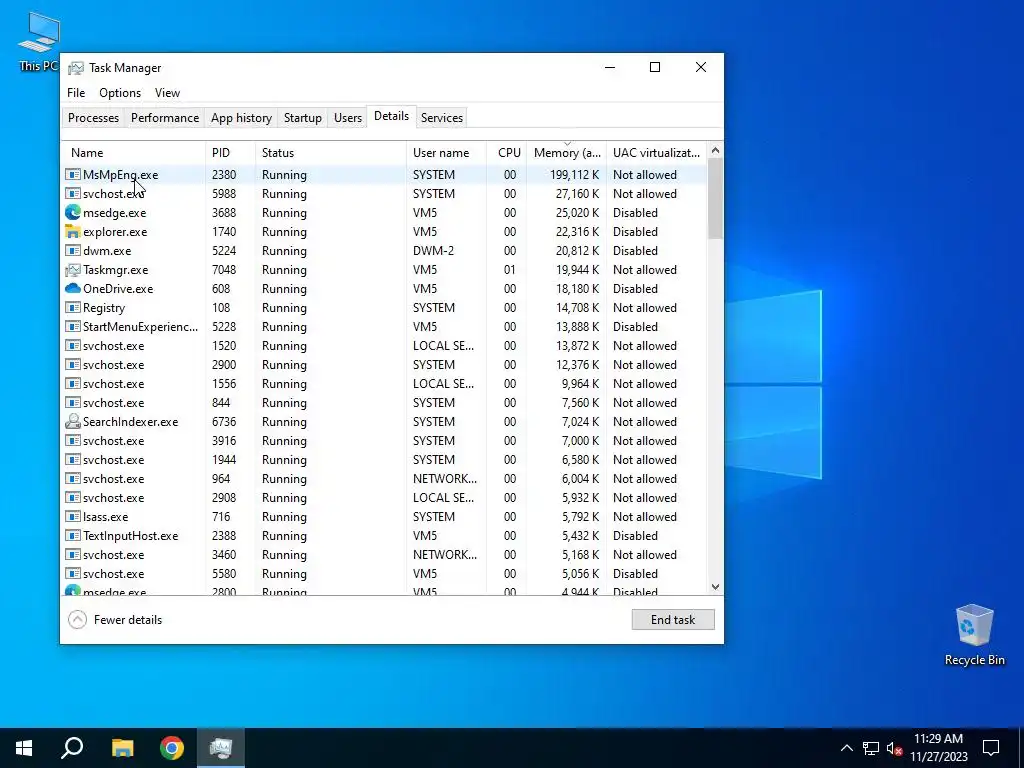Image resolution: width=1024 pixels, height=768 pixels.
Task: Select the svchost.exe row with PID 844
Action: [x=385, y=402]
